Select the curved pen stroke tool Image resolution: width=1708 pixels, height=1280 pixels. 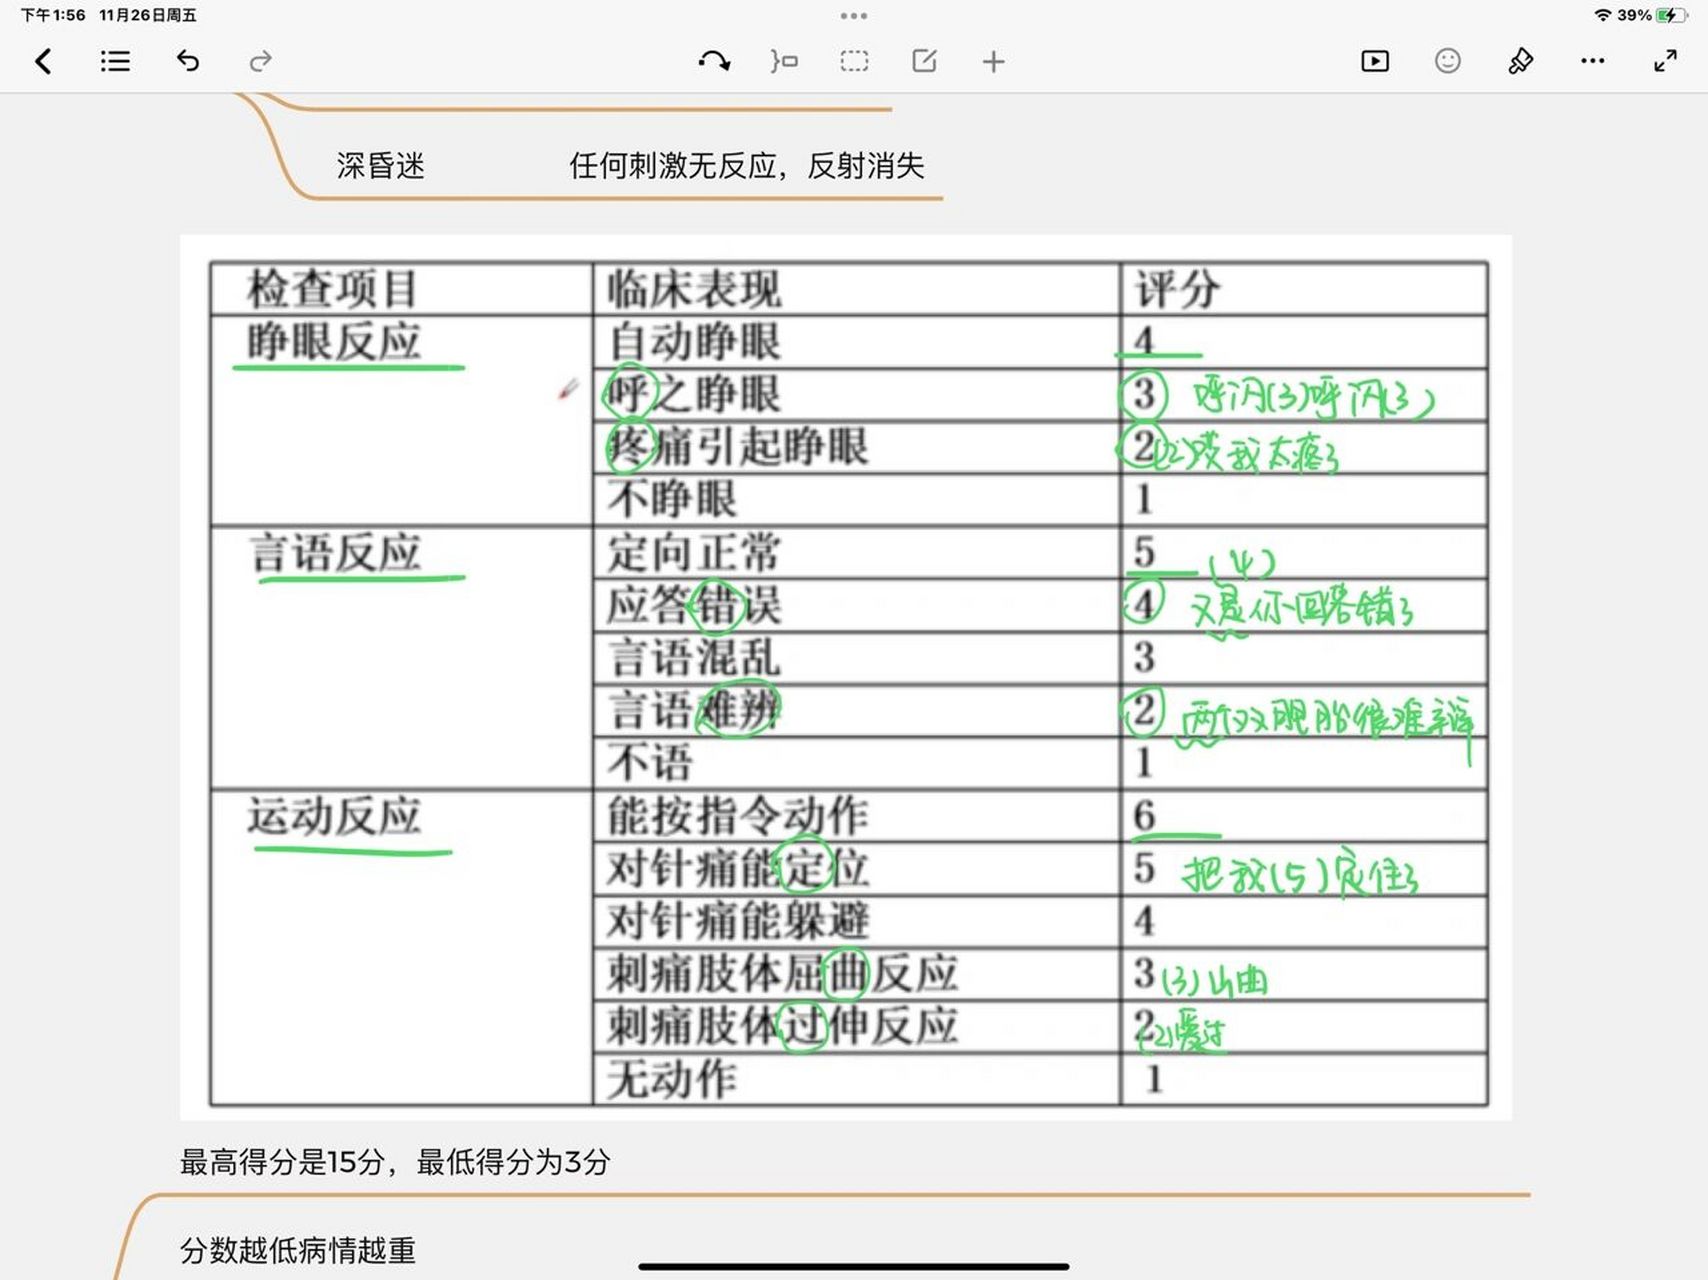(x=714, y=61)
